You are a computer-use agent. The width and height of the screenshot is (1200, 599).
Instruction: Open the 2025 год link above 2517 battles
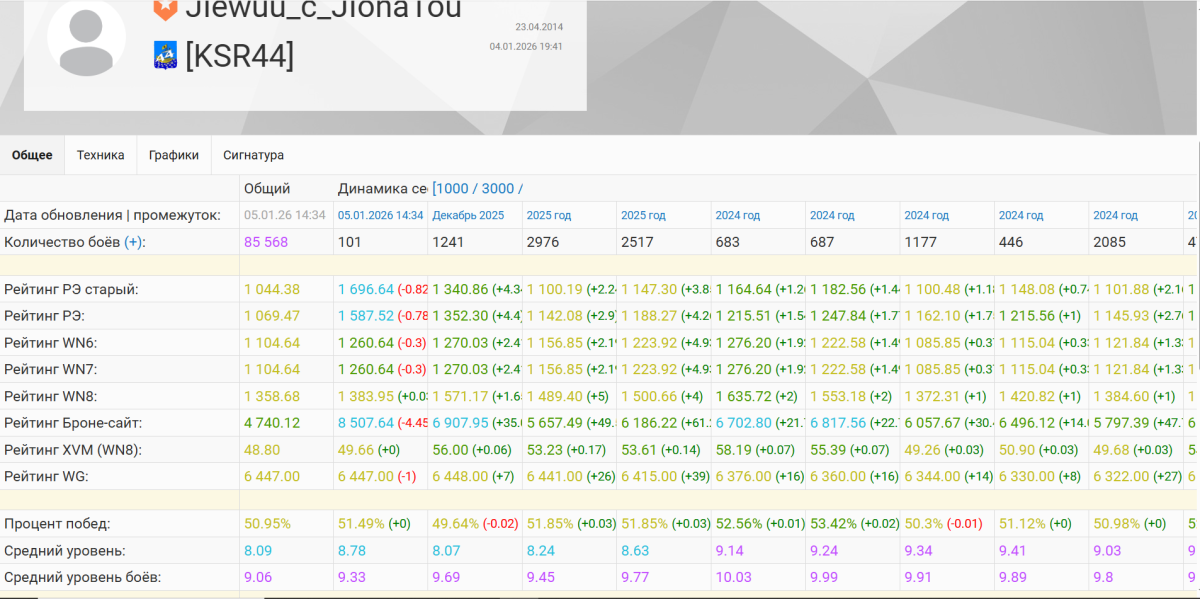(x=643, y=215)
